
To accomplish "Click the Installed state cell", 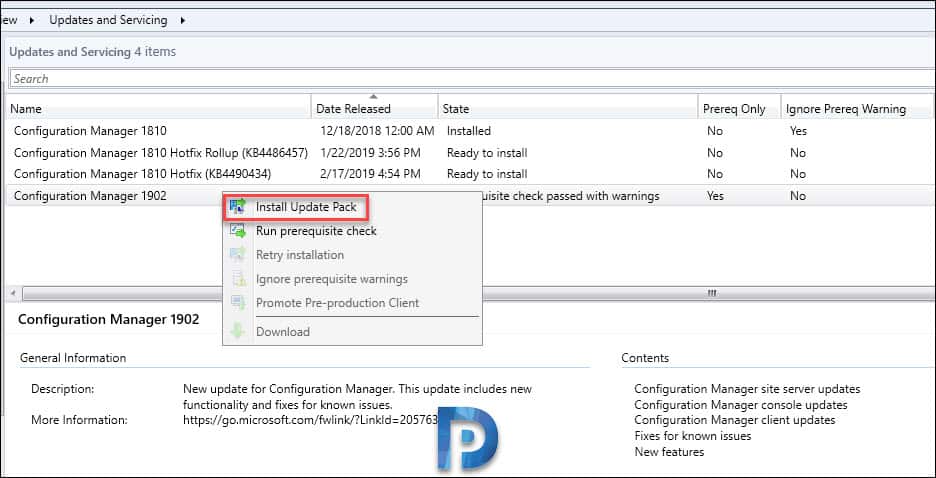I will click(x=469, y=131).
